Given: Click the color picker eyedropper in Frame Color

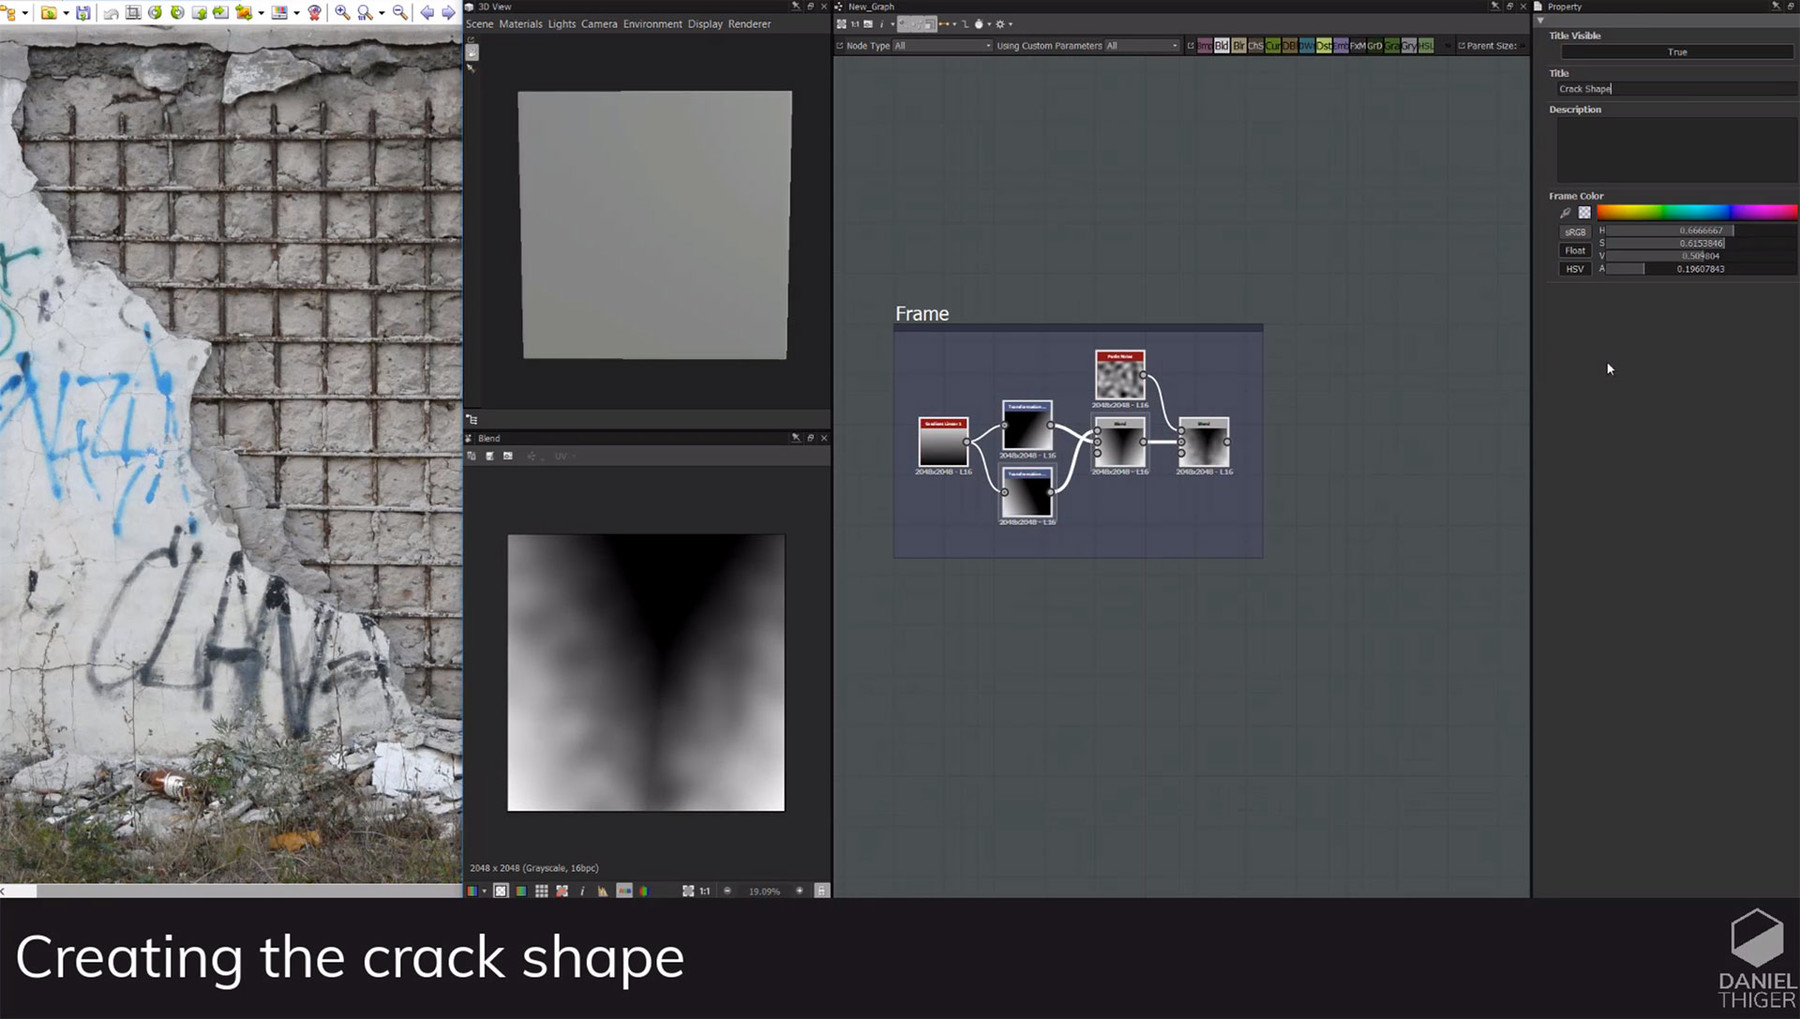Looking at the screenshot, I should coord(1567,212).
